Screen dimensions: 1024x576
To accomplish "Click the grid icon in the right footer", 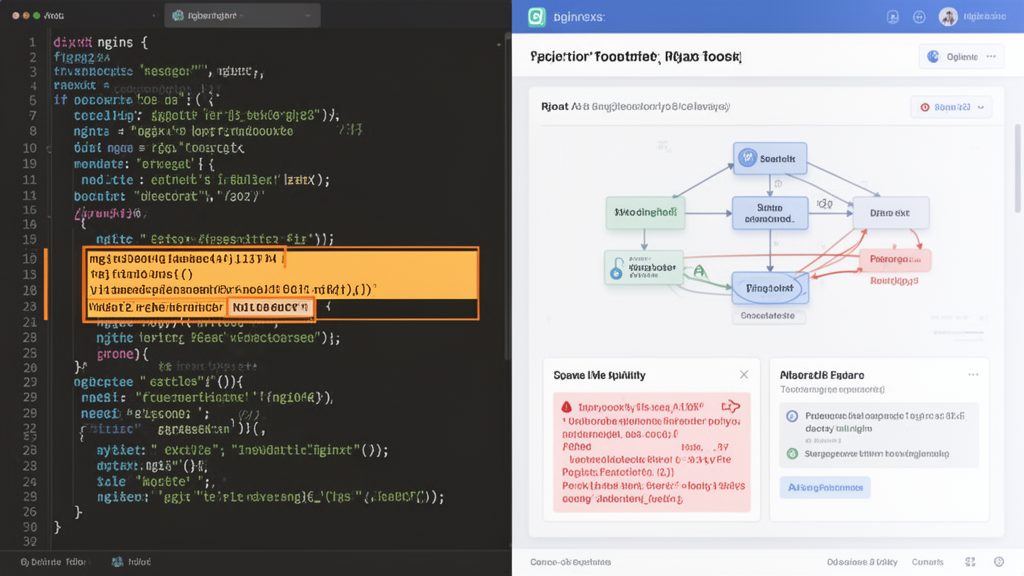I will (970, 562).
